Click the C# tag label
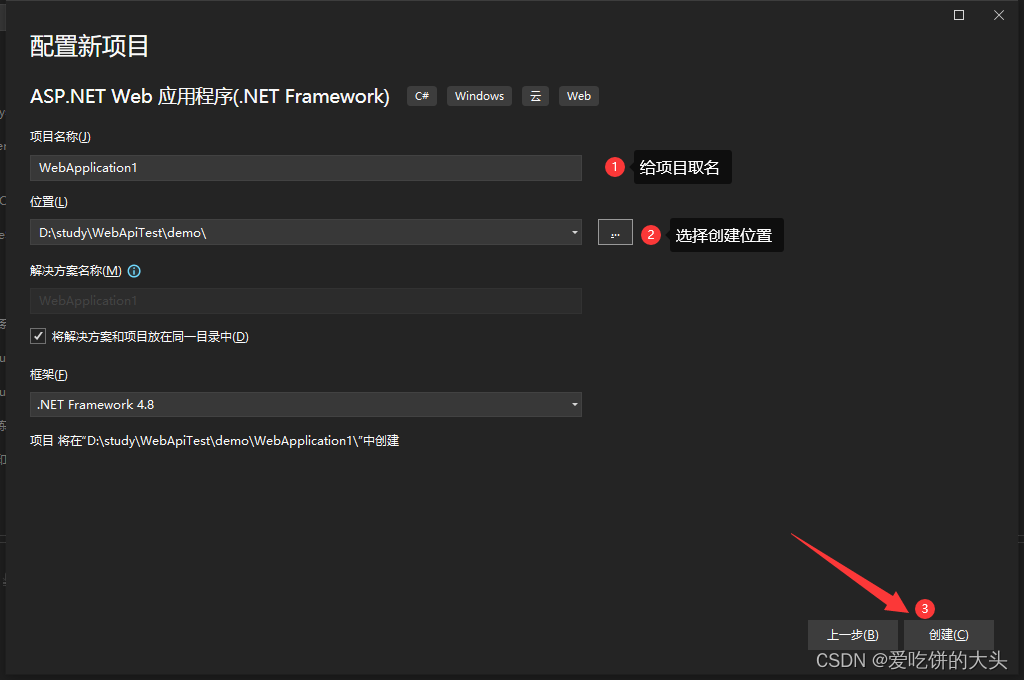 pos(422,96)
